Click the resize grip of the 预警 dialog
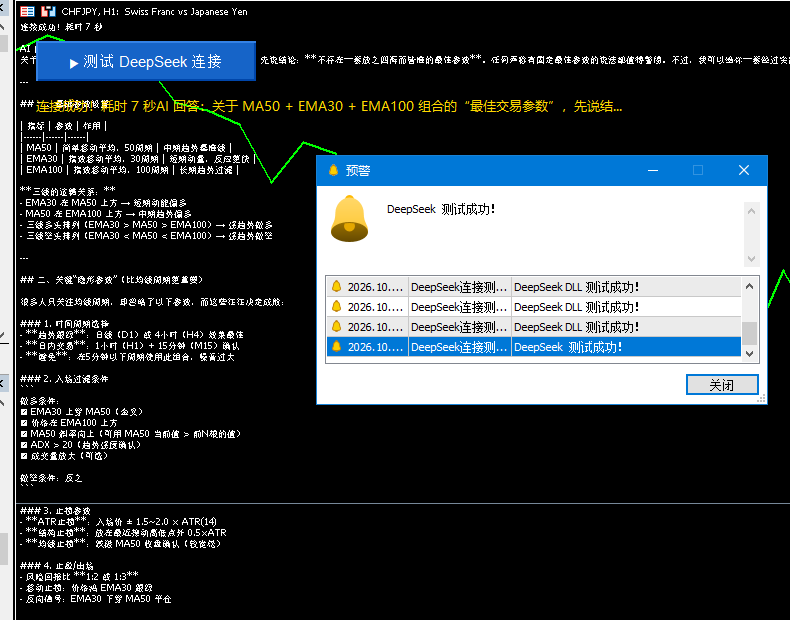Viewport: 790px width, 620px height. pyautogui.click(x=762, y=399)
